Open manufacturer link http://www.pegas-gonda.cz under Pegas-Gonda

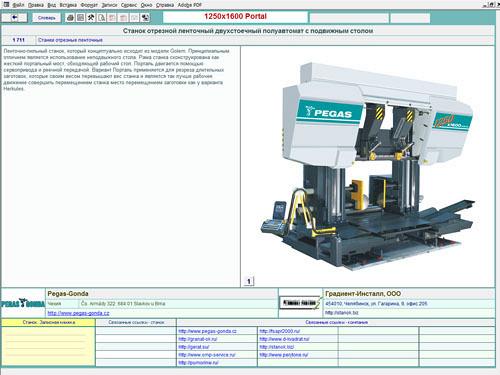pos(78,313)
